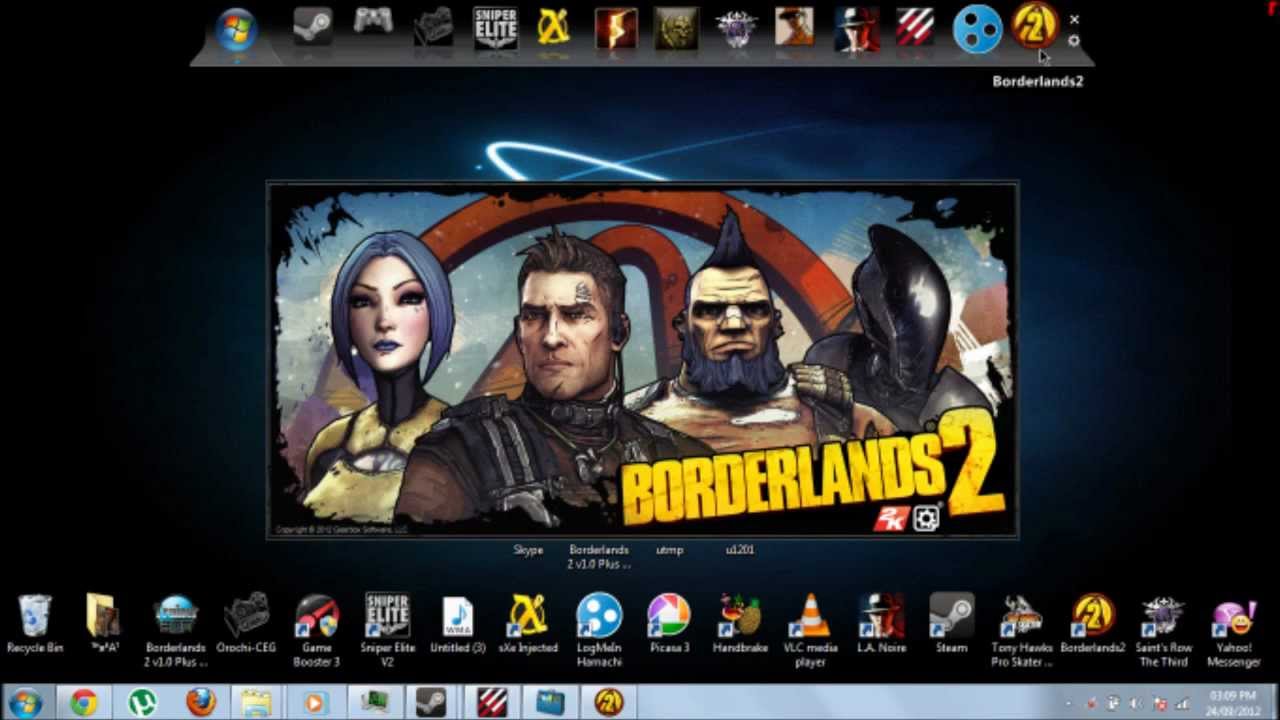
Task: Open Yahoo! Messenger desktop shortcut
Action: (x=1233, y=632)
